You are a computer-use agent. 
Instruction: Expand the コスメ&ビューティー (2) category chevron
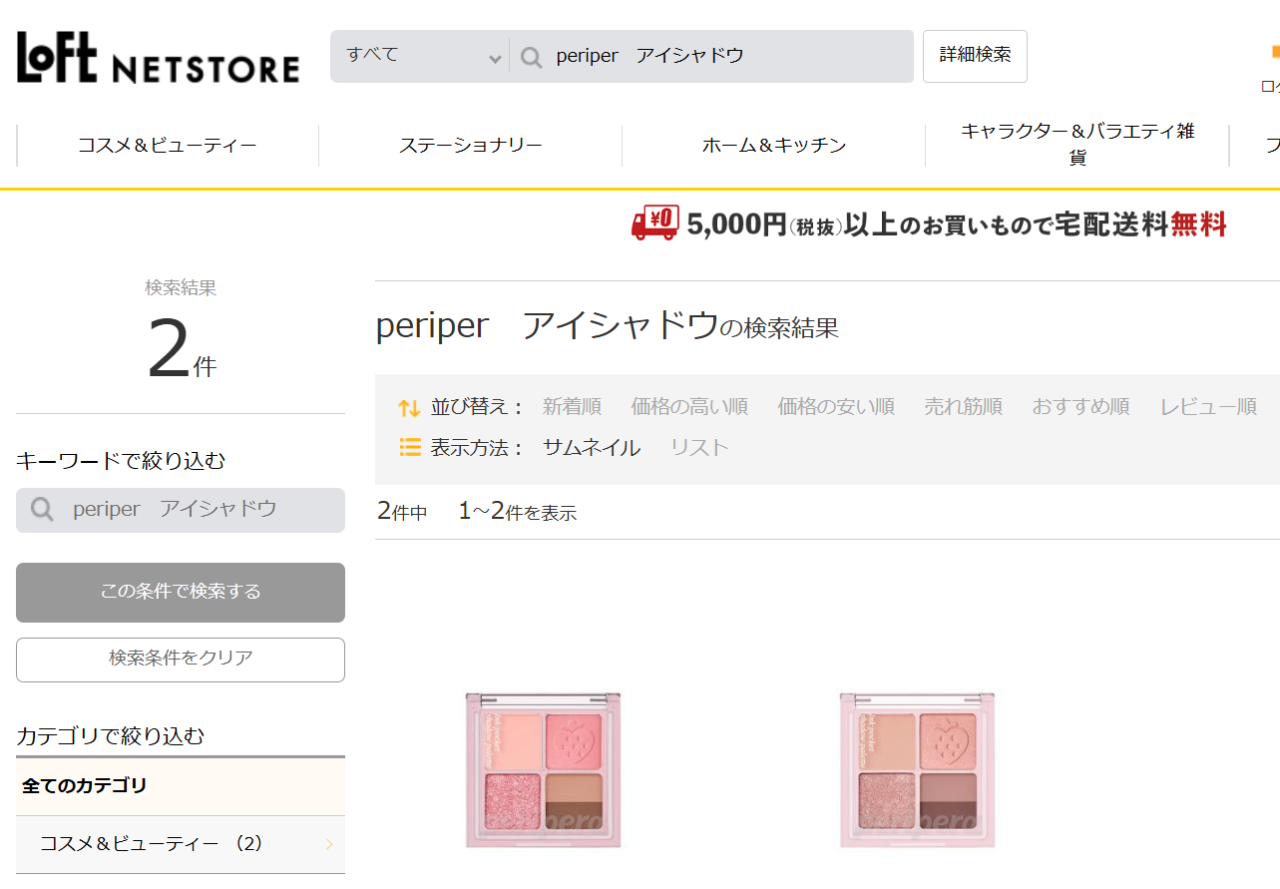329,845
